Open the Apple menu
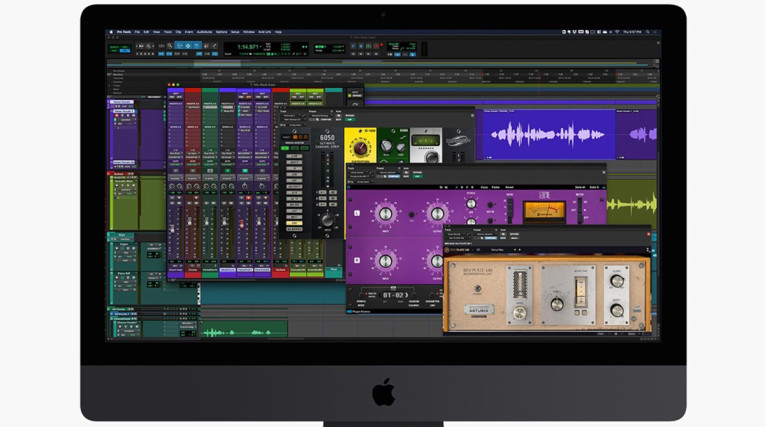765x427 pixels. (x=111, y=32)
